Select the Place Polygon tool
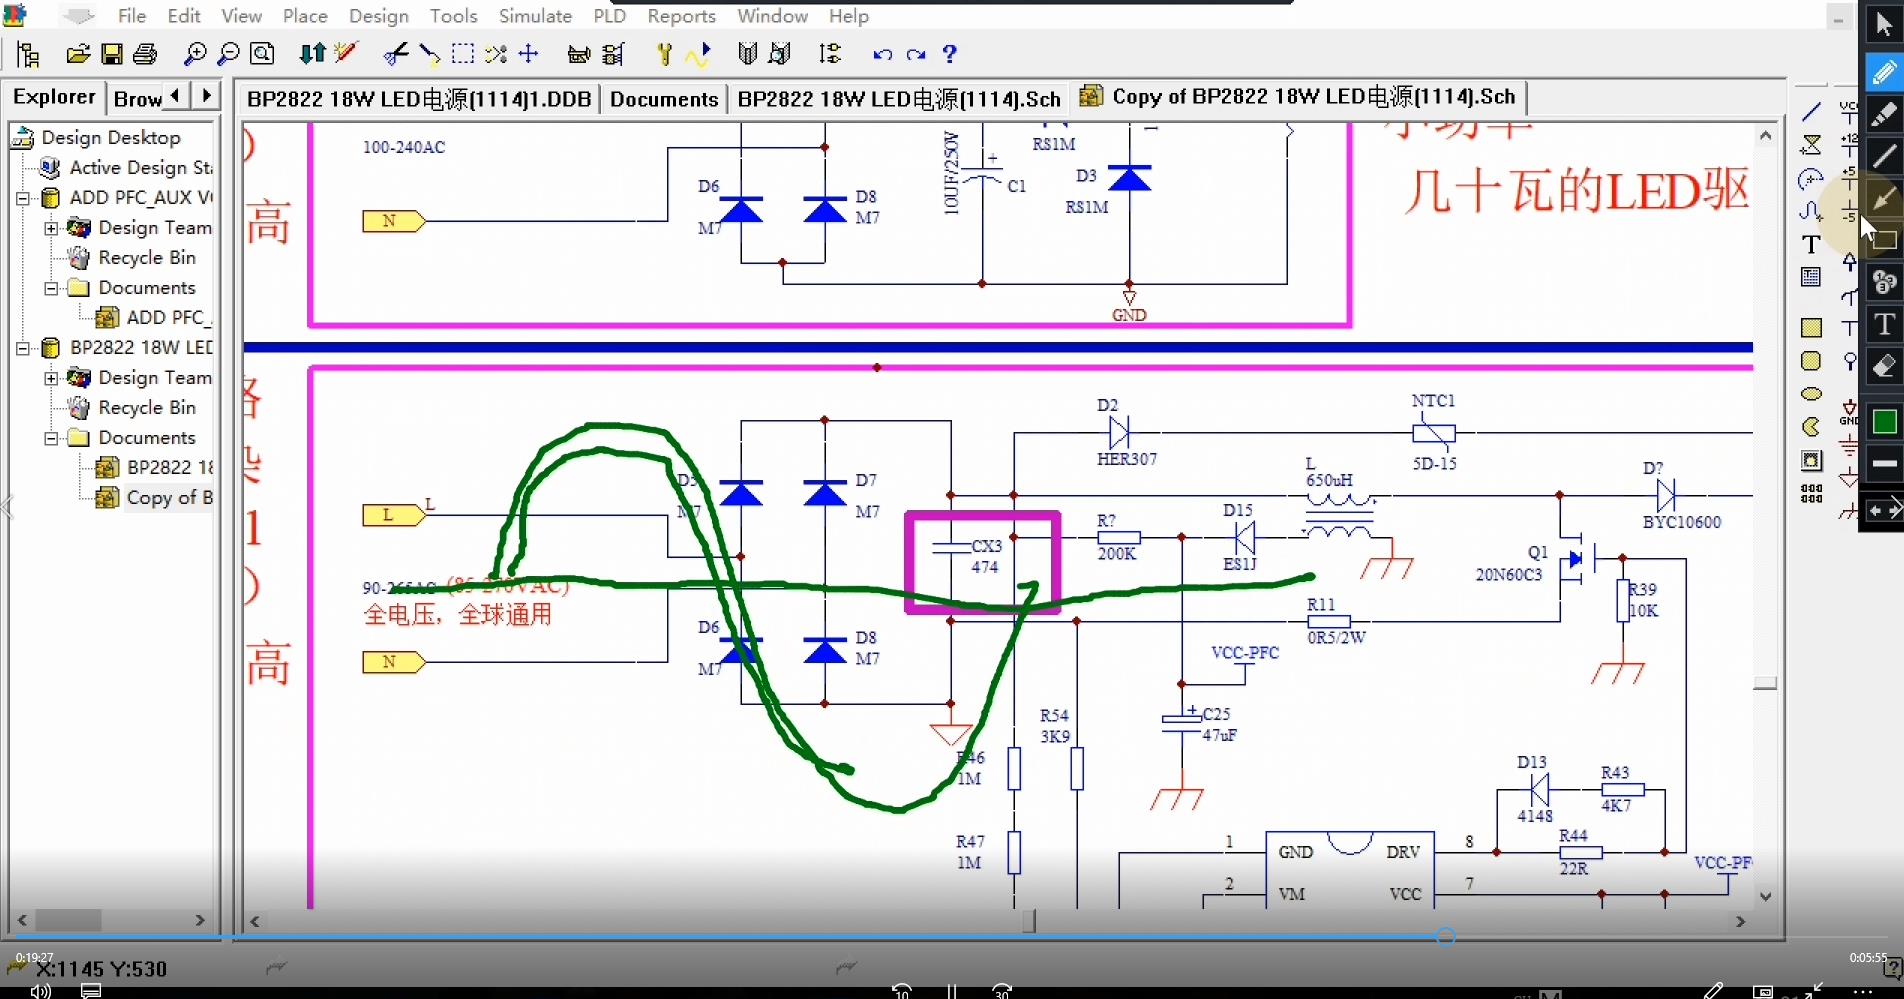Image resolution: width=1904 pixels, height=999 pixels. click(x=1811, y=145)
